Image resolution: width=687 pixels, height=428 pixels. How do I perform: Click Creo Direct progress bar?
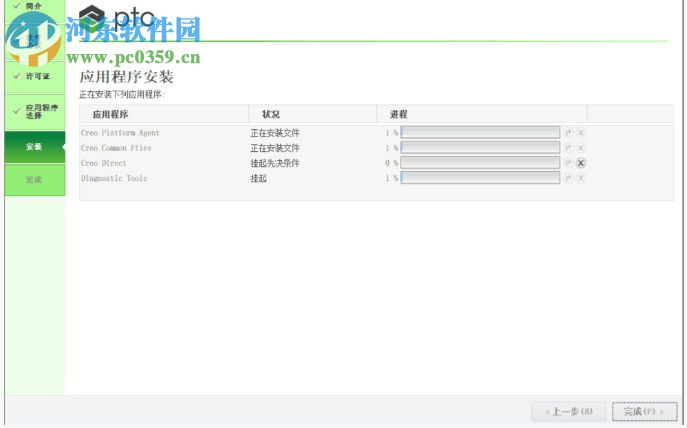pos(480,163)
